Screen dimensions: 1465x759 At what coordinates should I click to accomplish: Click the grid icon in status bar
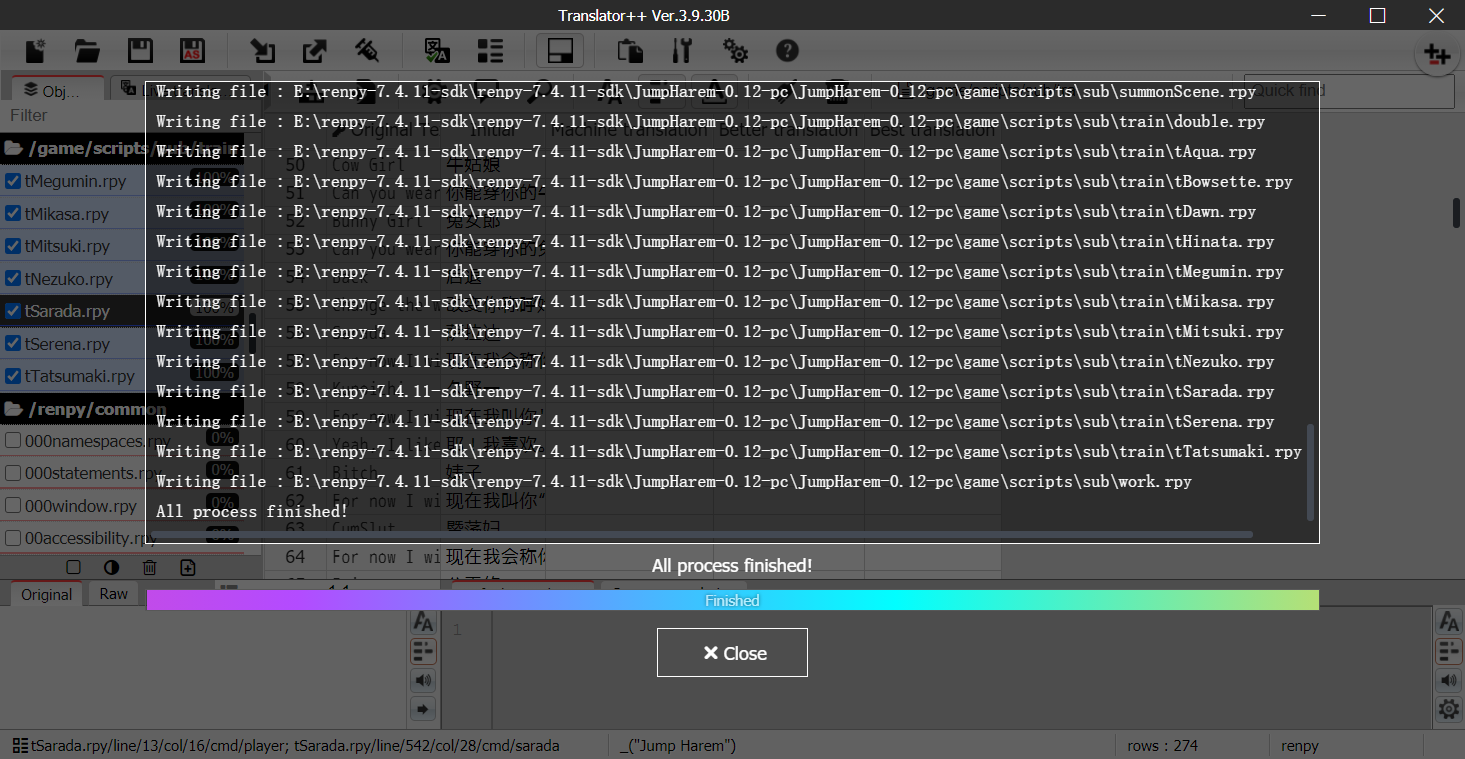point(20,745)
